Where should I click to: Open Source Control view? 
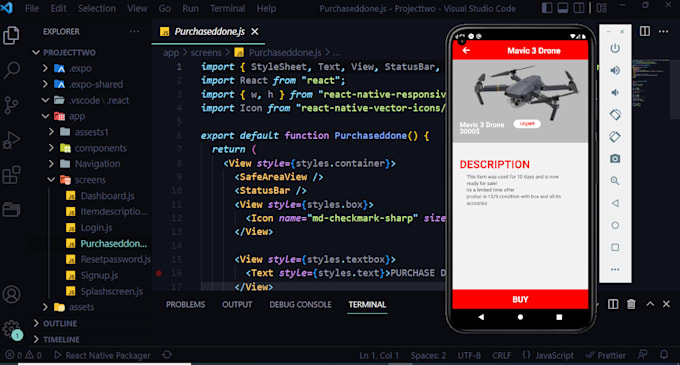11,105
